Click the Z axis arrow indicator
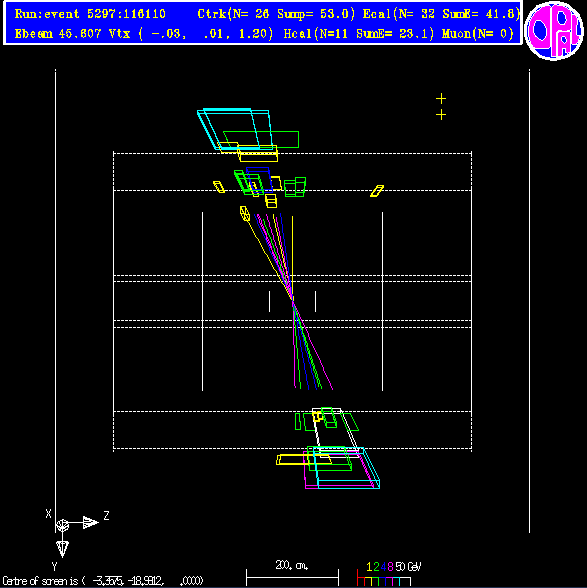This screenshot has width=587, height=588. tap(85, 522)
